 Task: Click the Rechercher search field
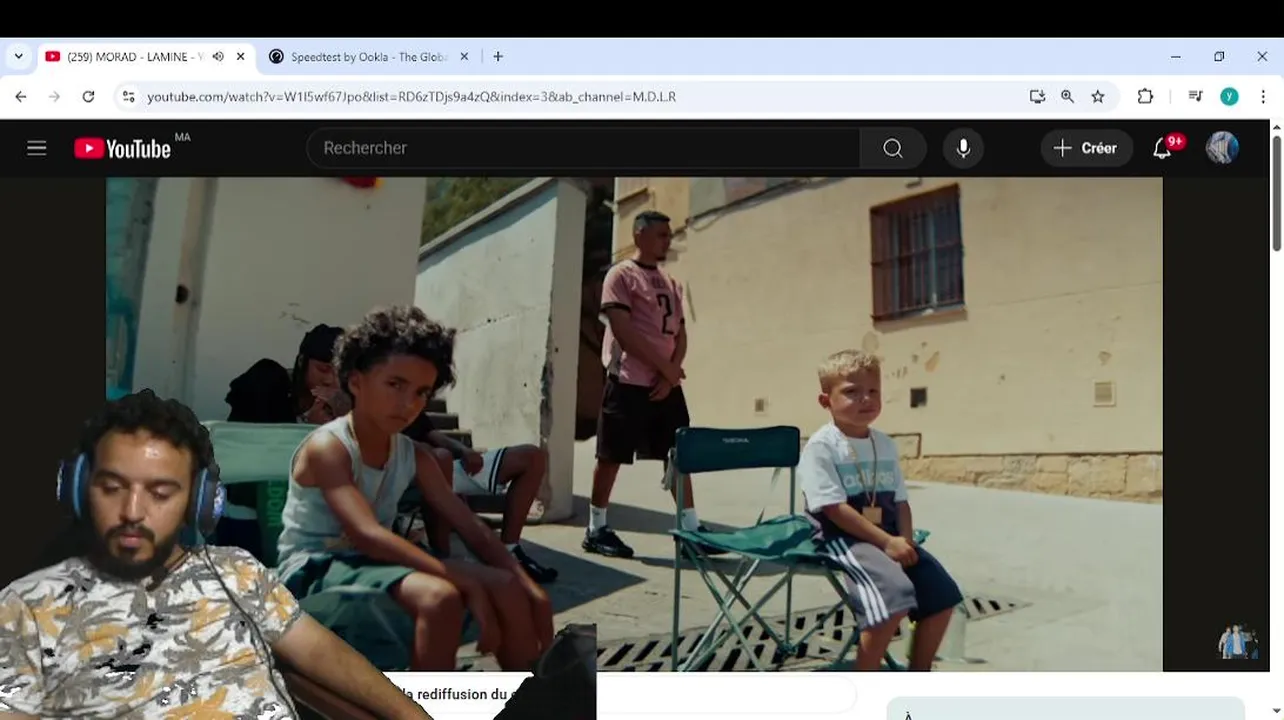[x=583, y=148]
